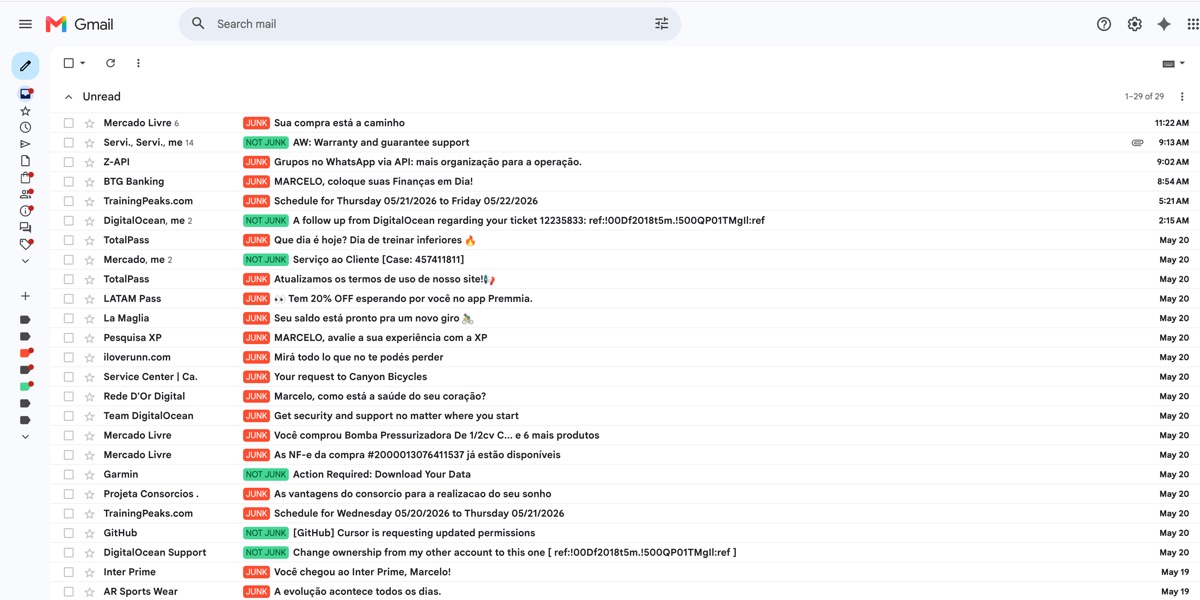Viewport: 1200px width, 600px height.
Task: Star the GitHub email
Action: [x=89, y=533]
